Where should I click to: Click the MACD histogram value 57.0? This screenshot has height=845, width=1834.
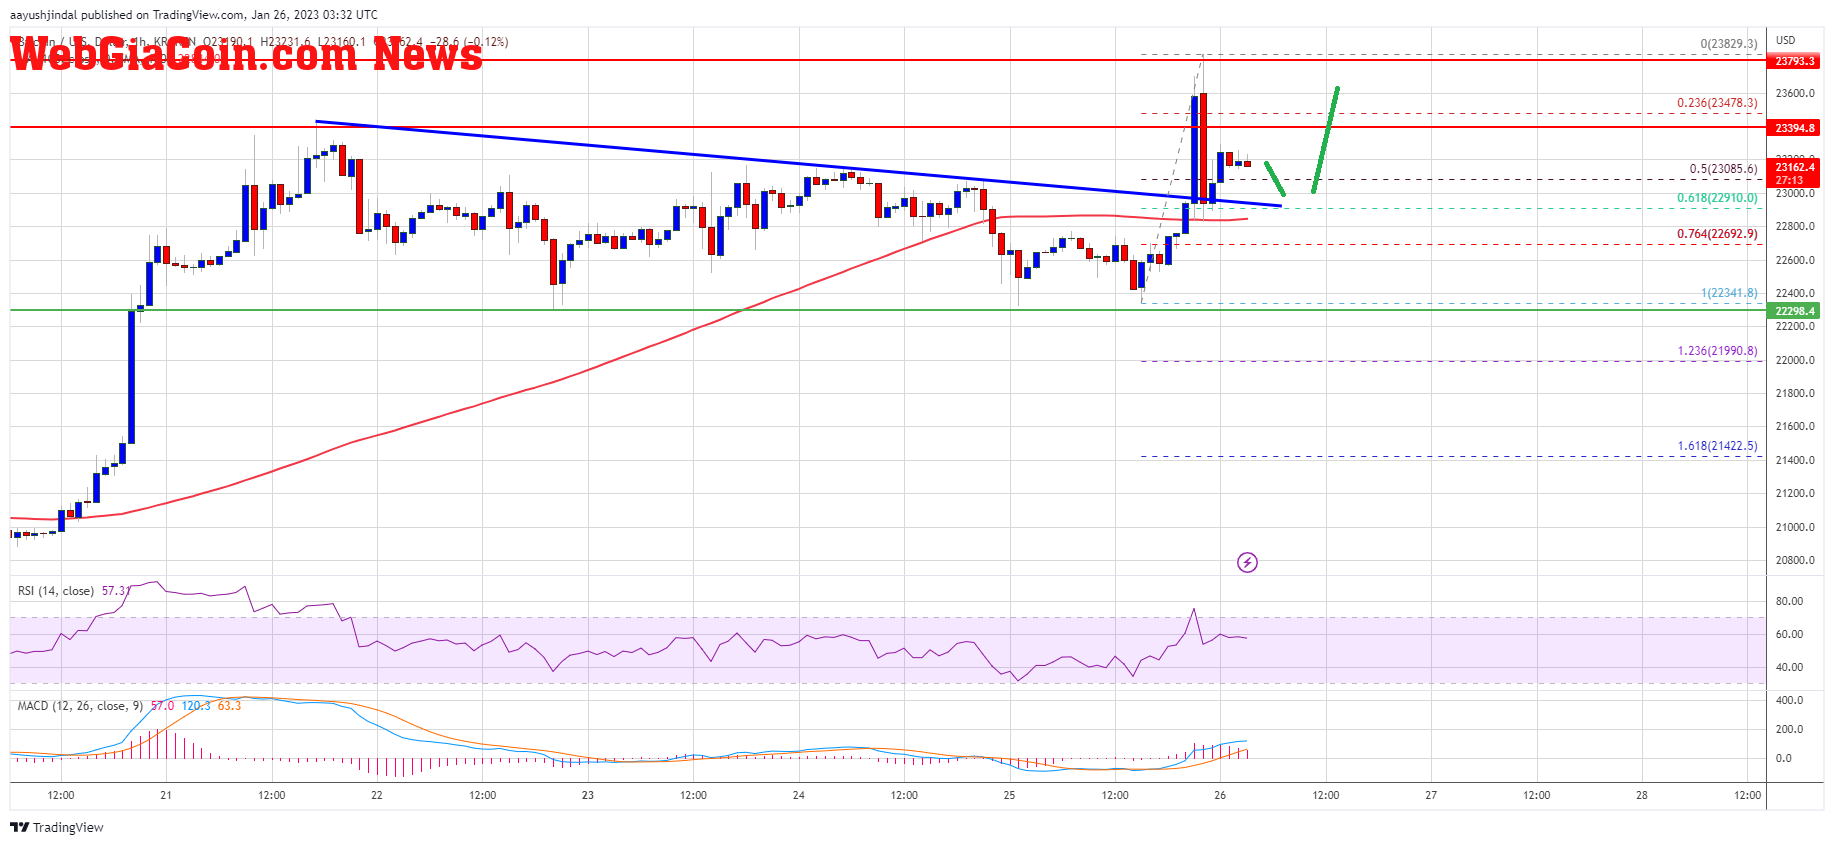tap(162, 706)
